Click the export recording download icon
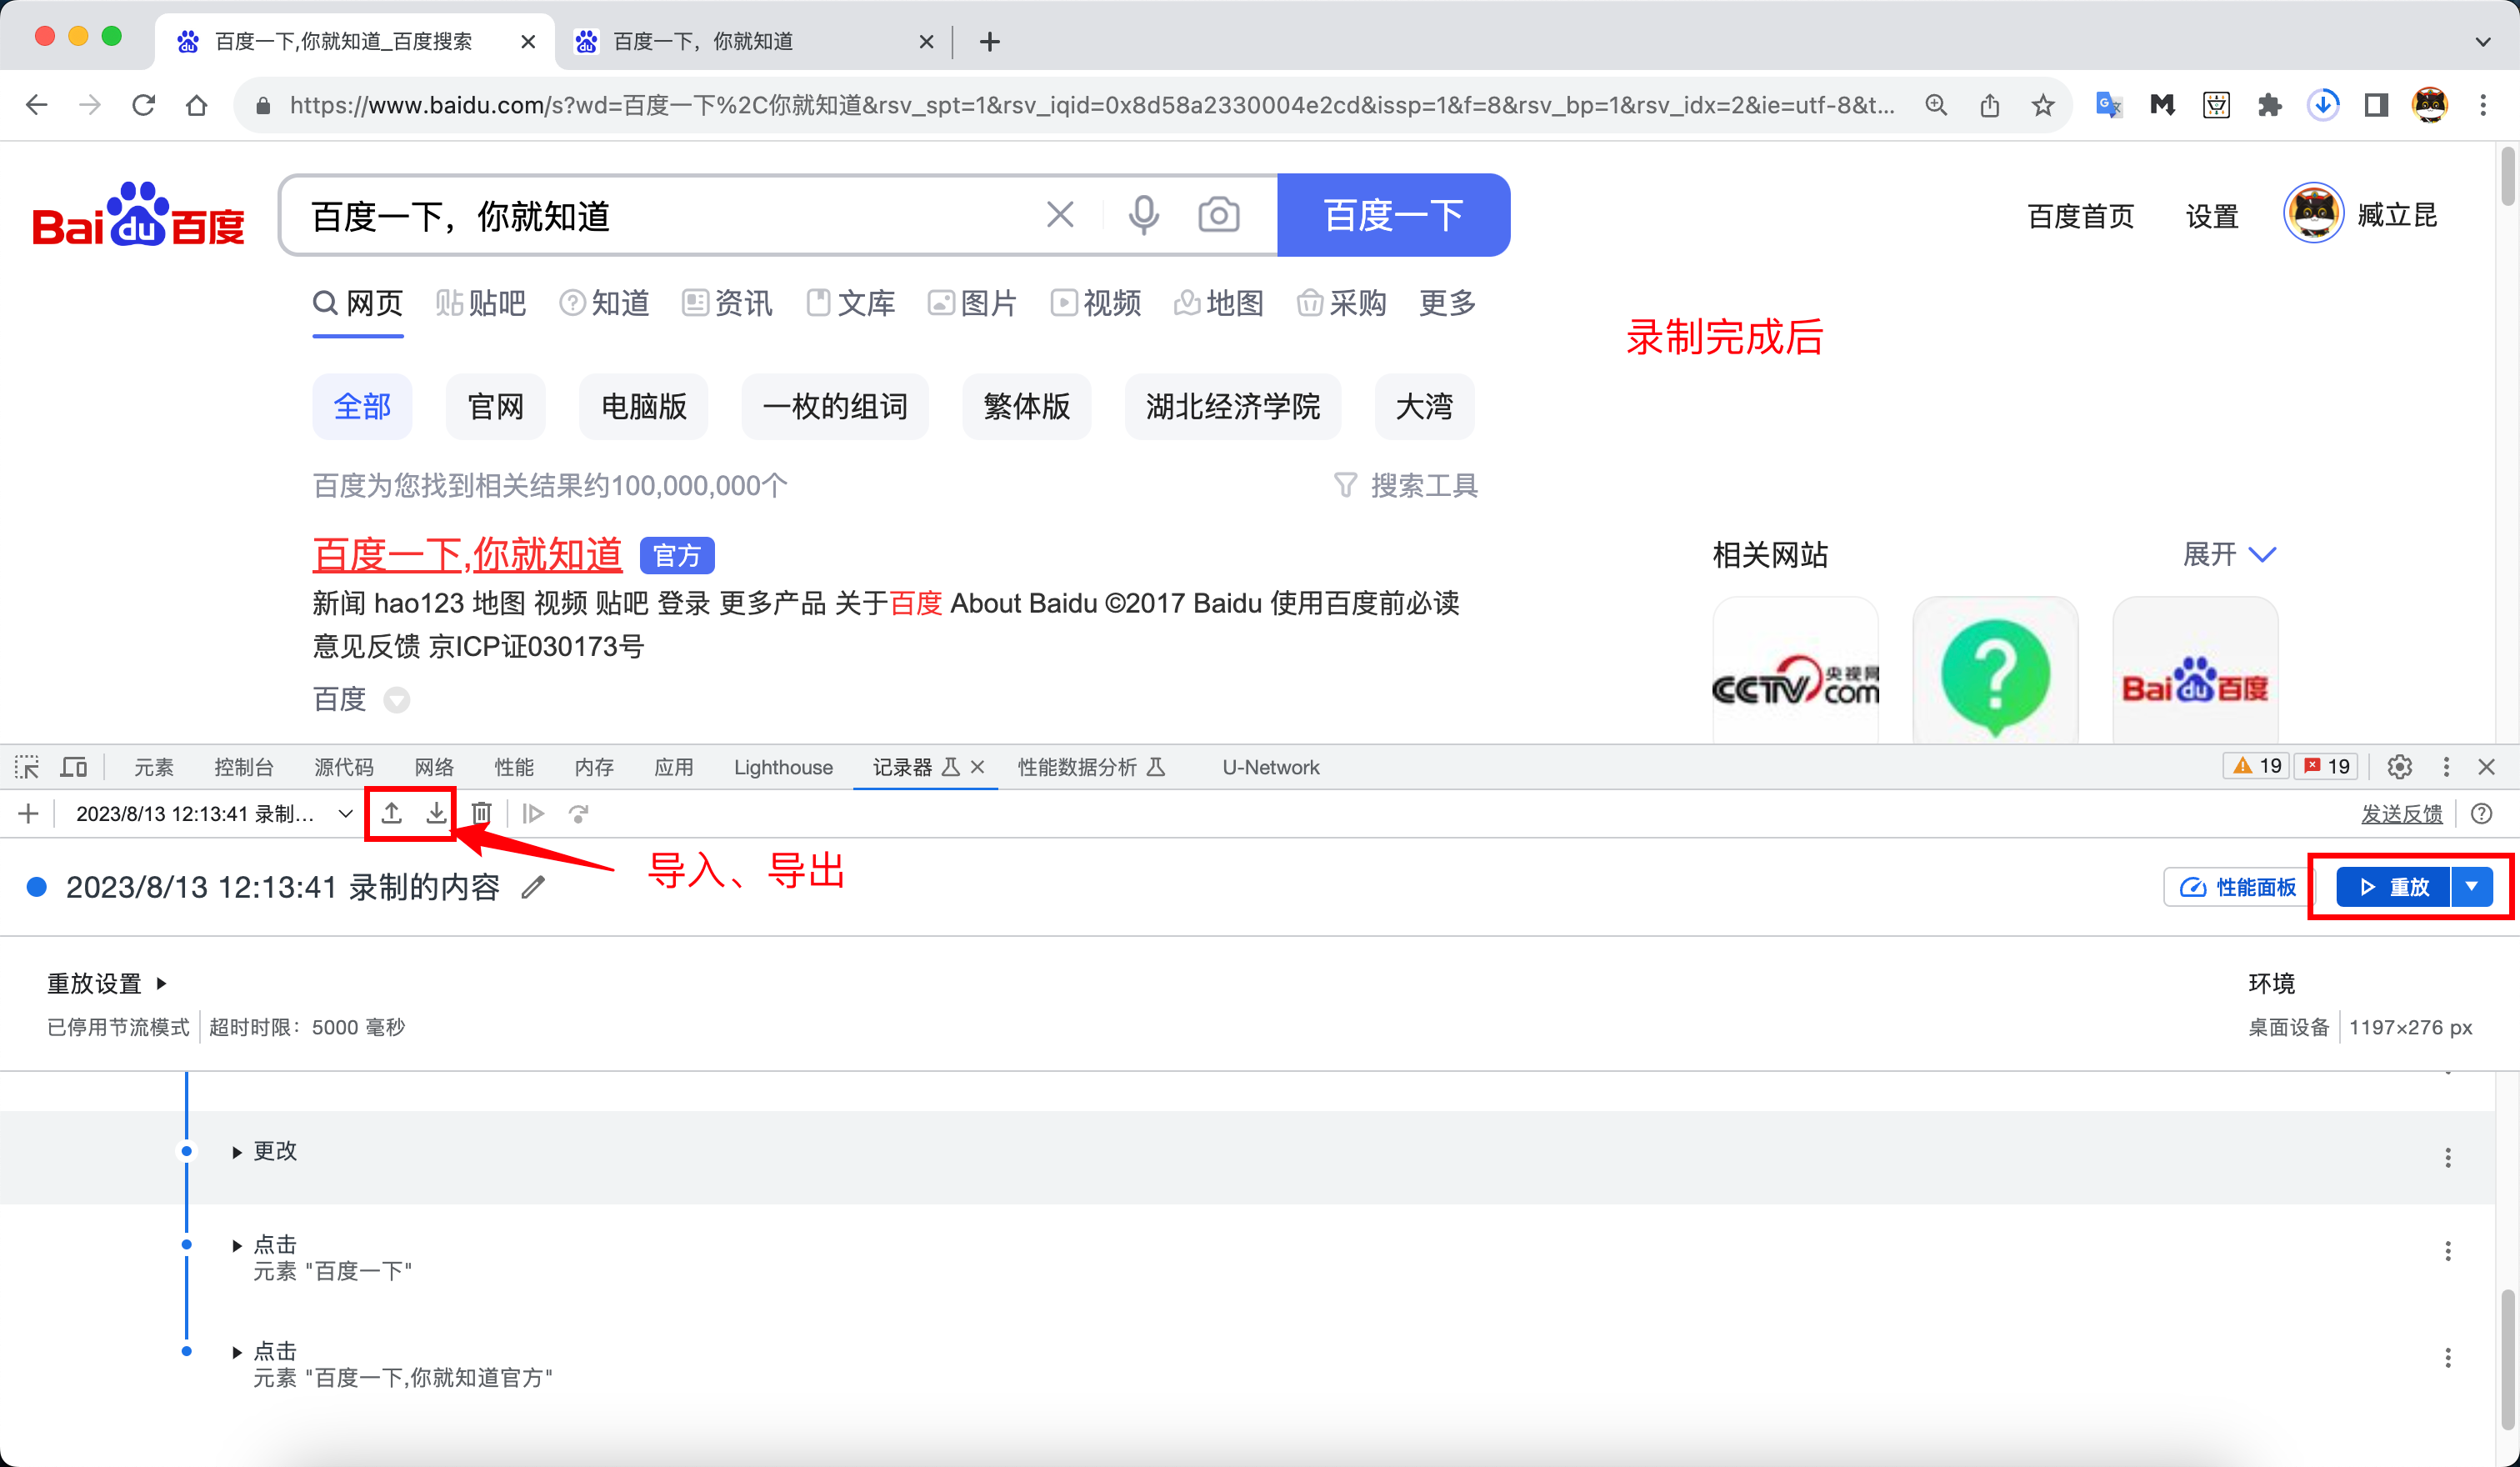The width and height of the screenshot is (2520, 1467). (436, 813)
